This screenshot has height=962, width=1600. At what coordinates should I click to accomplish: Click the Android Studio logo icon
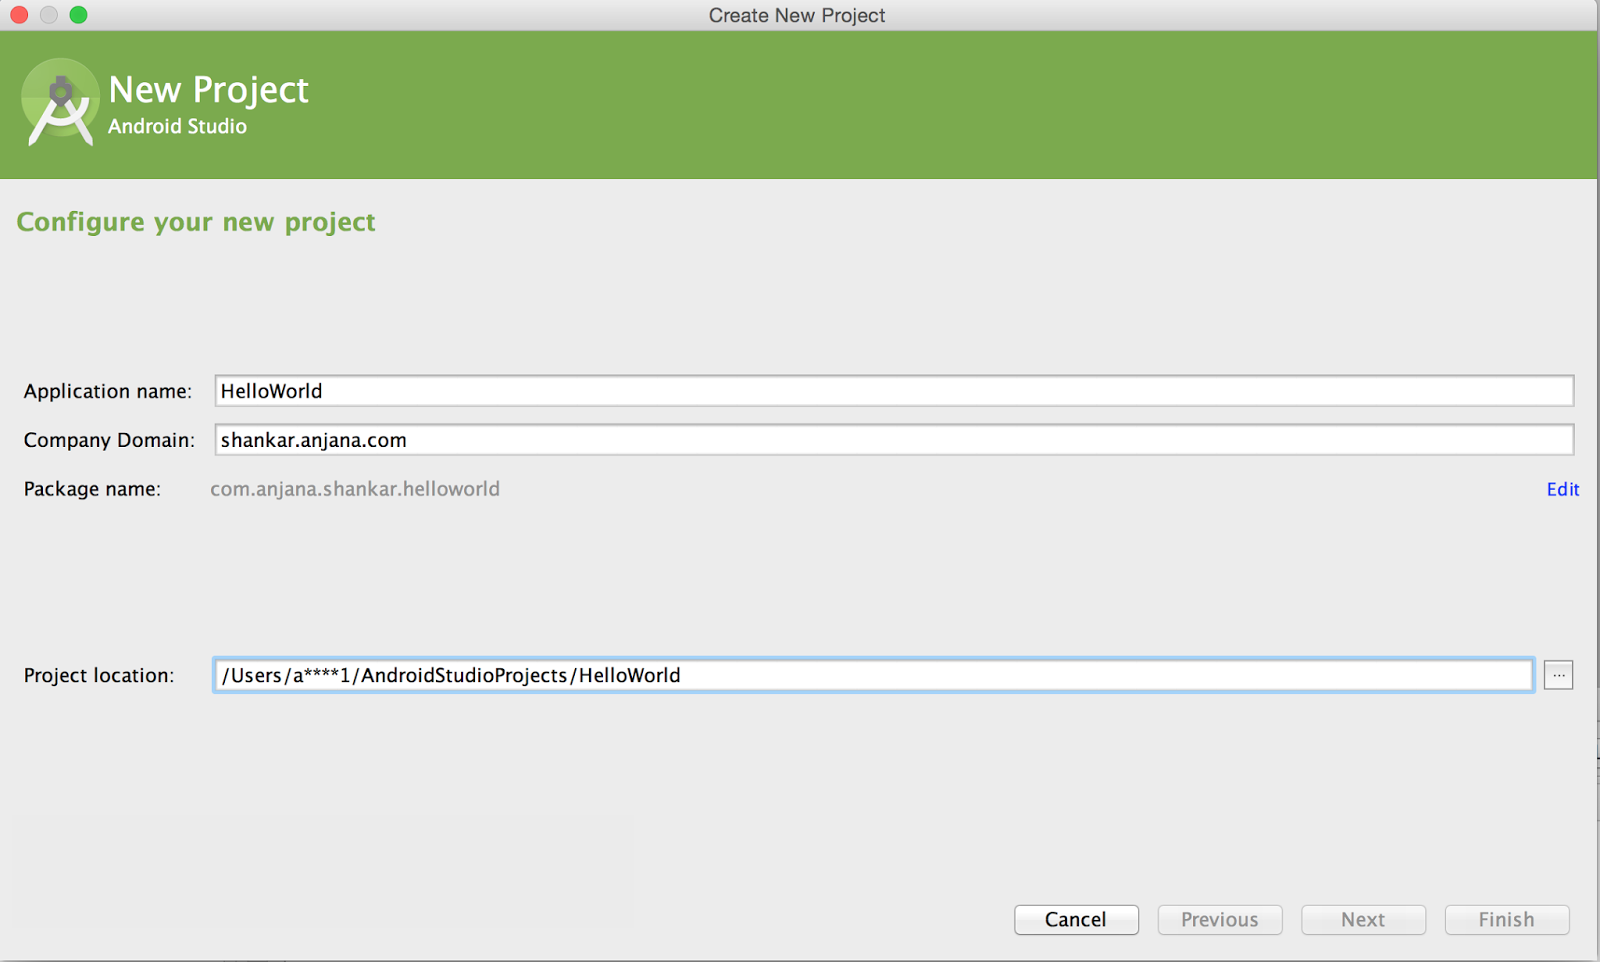pos(59,103)
